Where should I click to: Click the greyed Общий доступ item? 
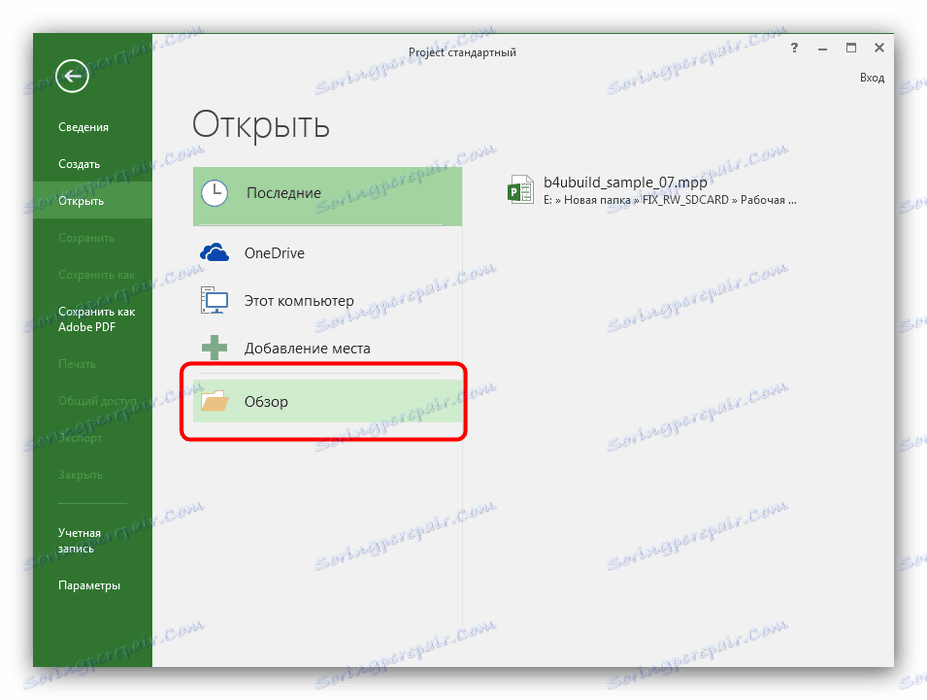click(x=98, y=401)
